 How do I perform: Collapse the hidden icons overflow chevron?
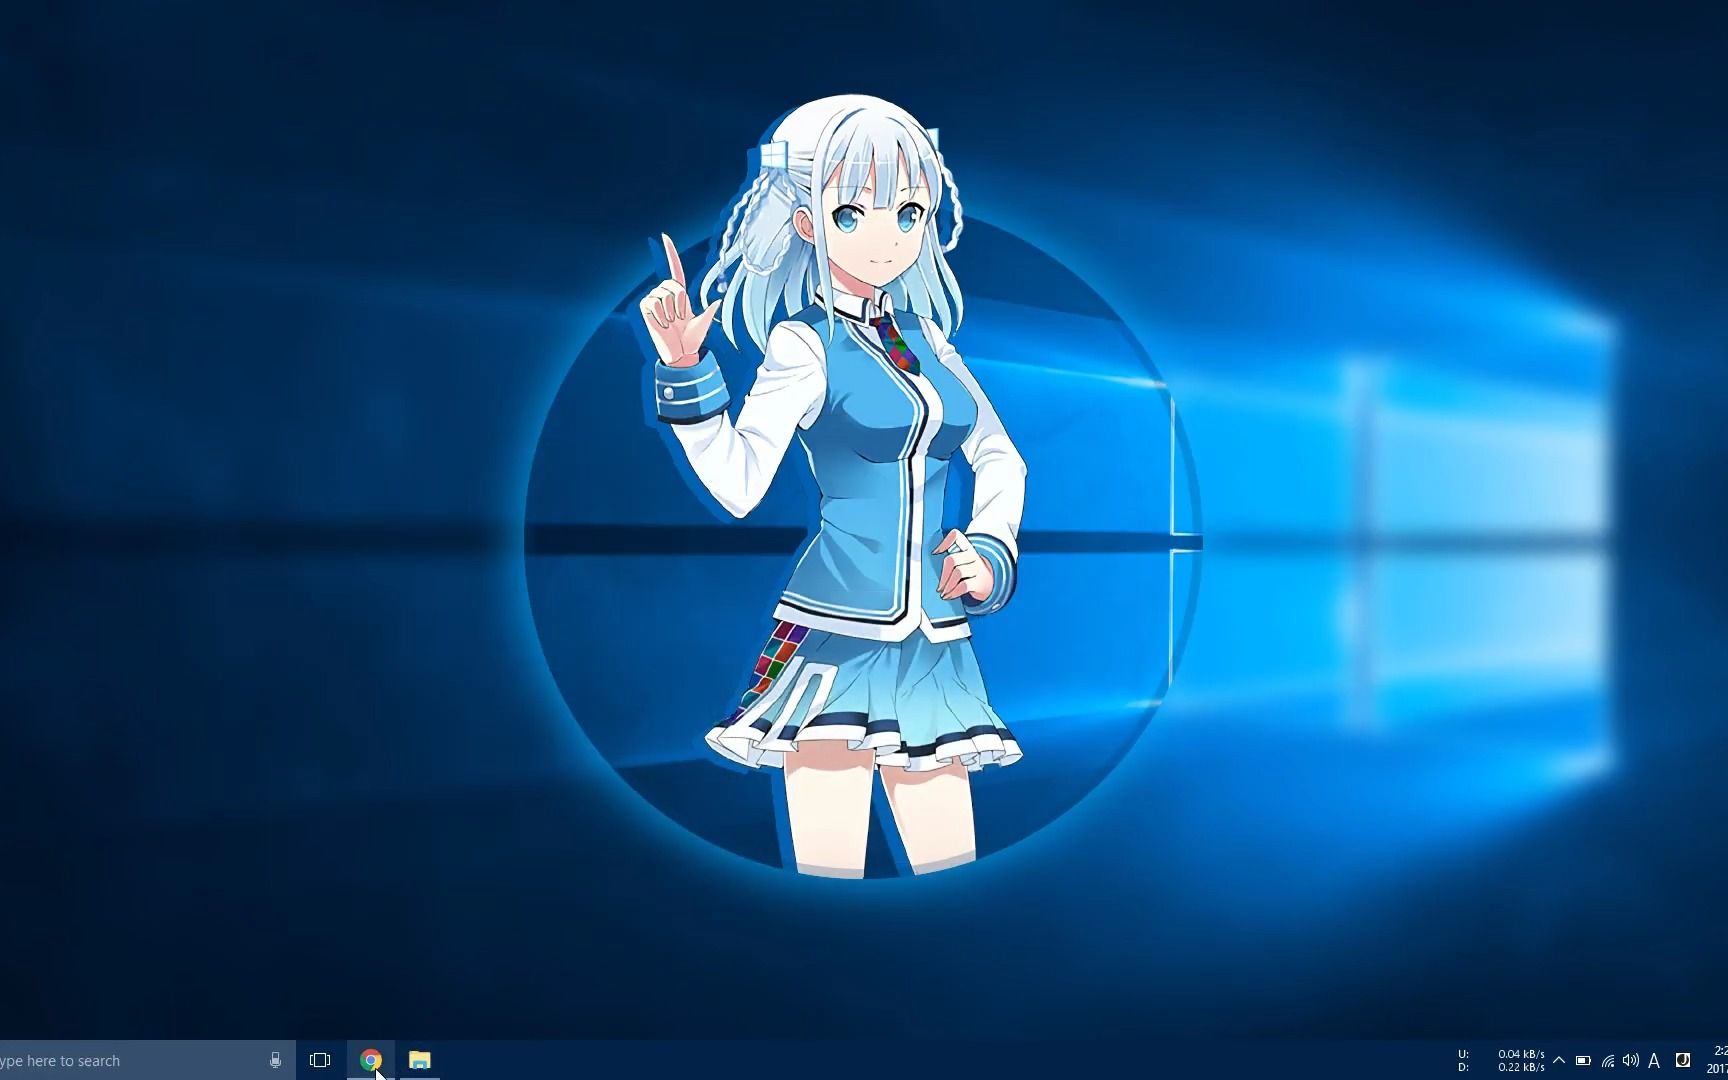[1558, 1060]
